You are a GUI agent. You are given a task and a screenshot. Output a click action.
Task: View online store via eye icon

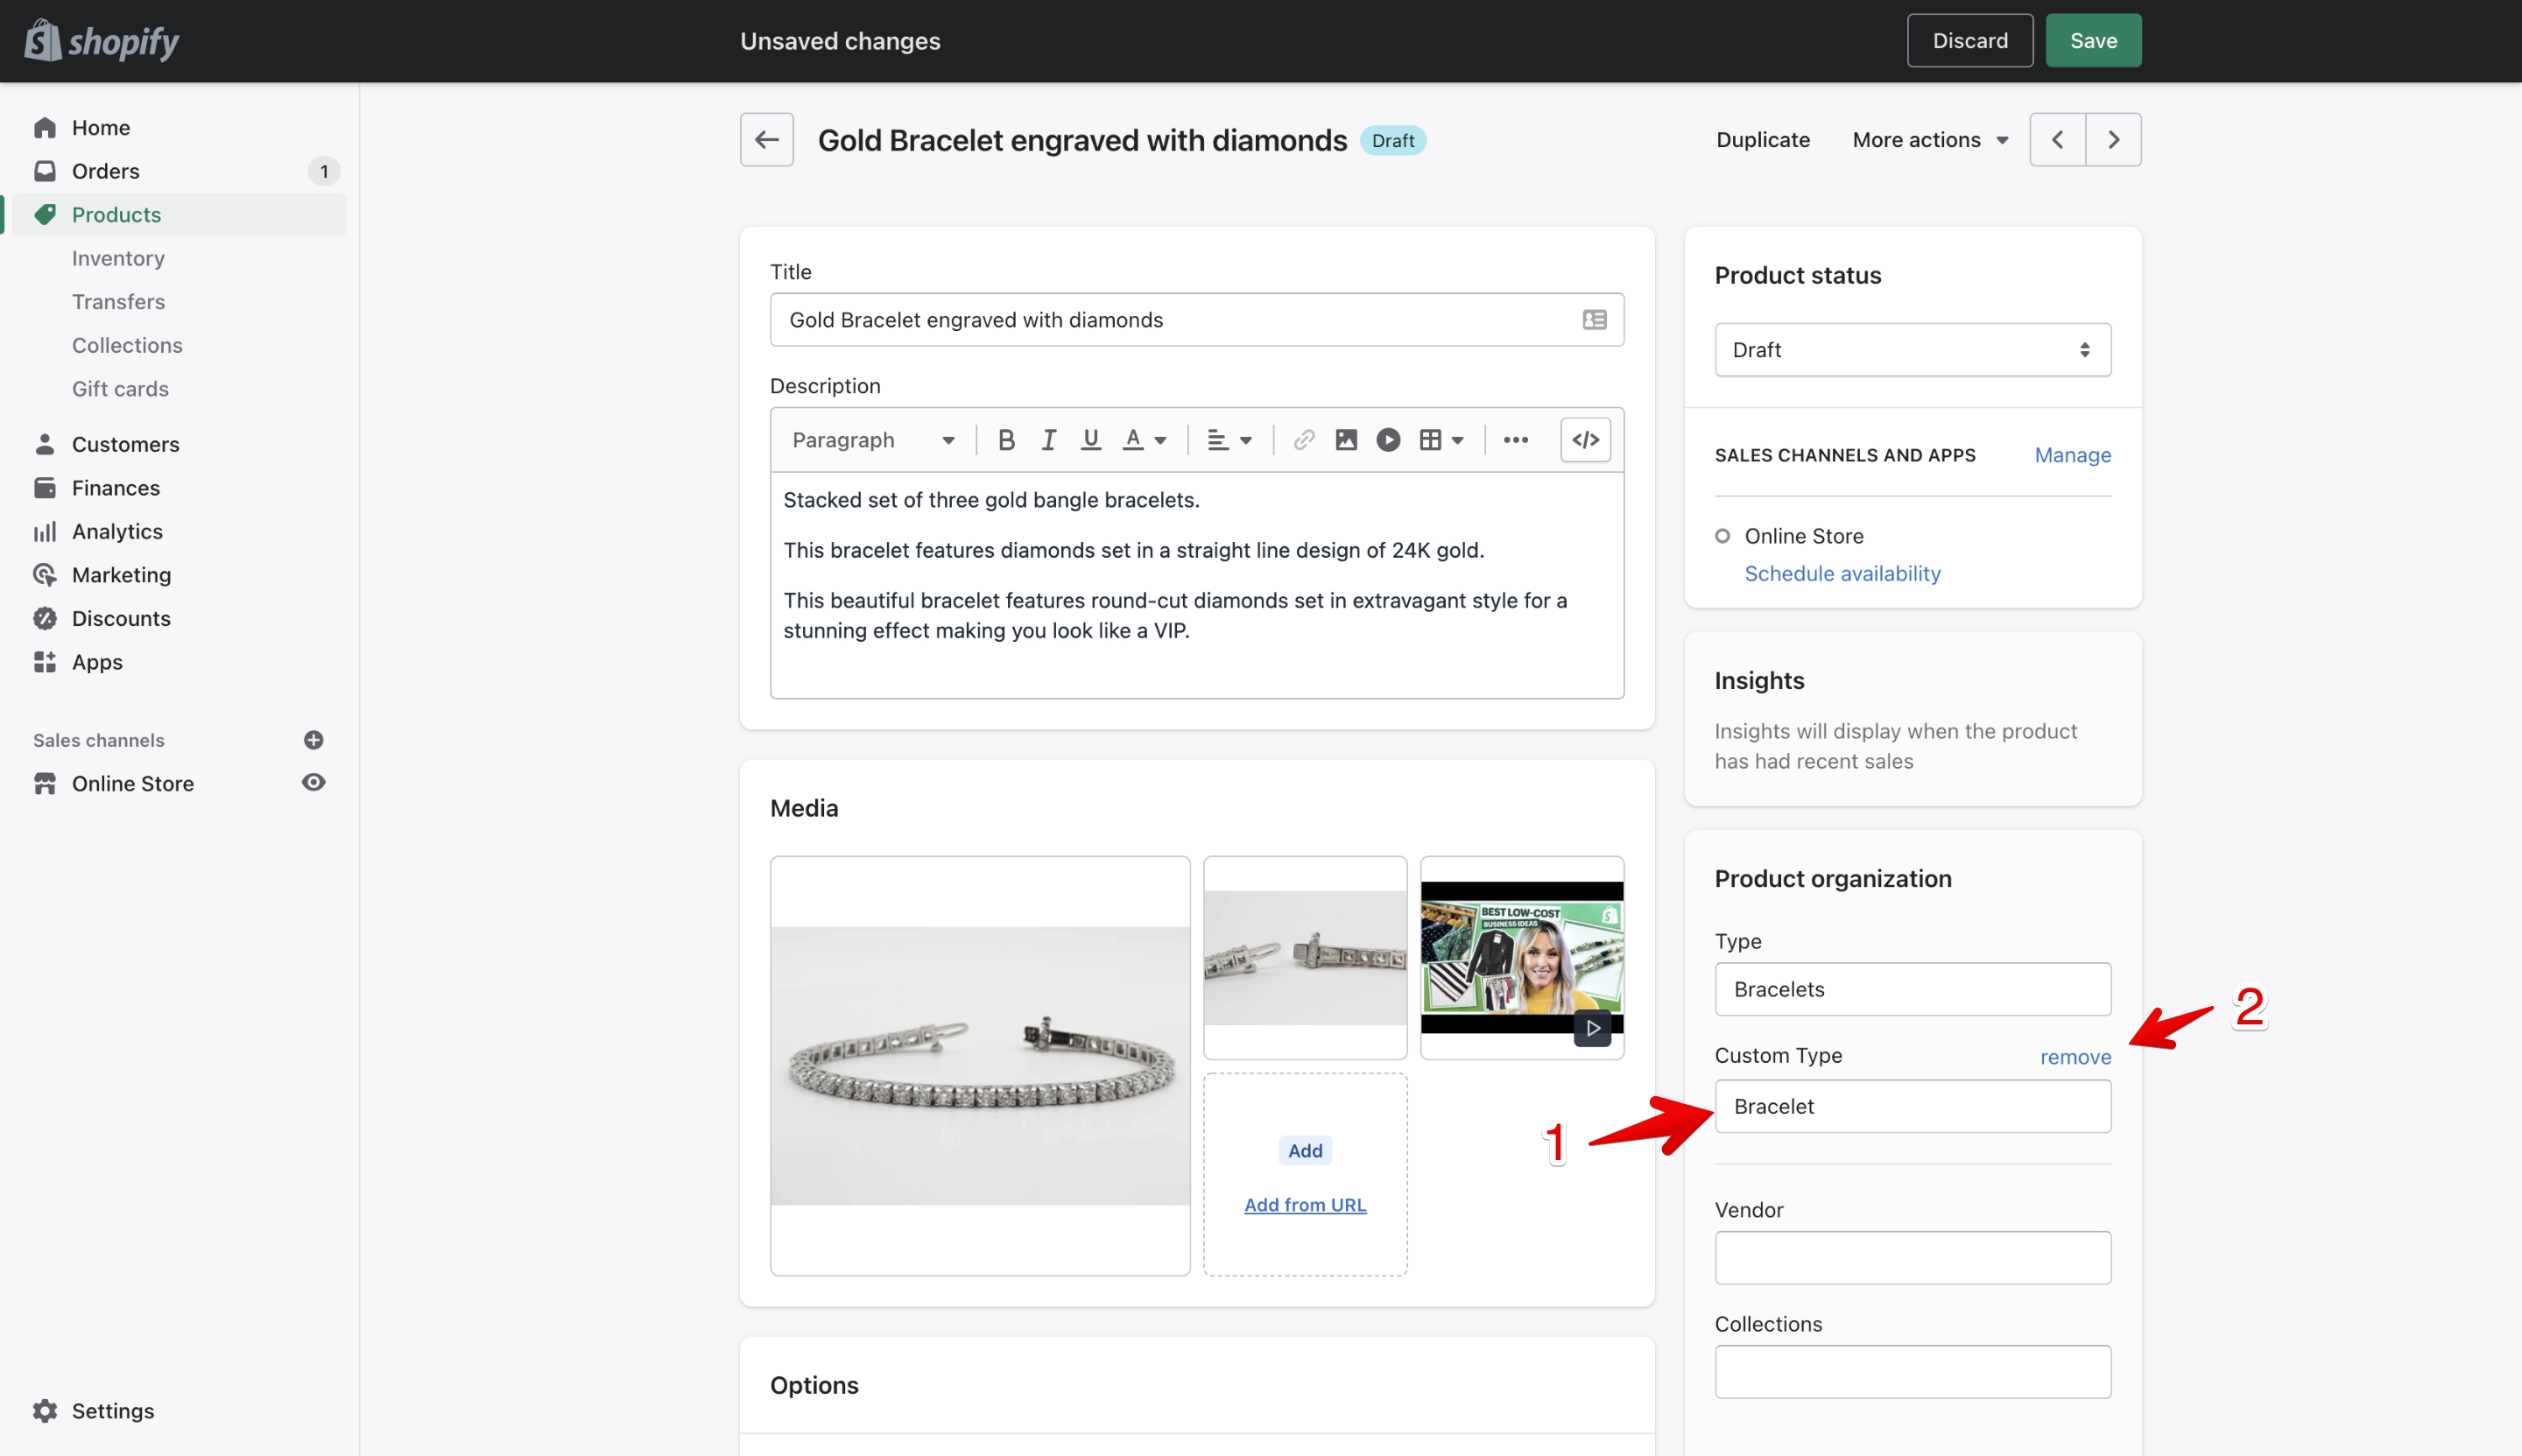tap(313, 782)
